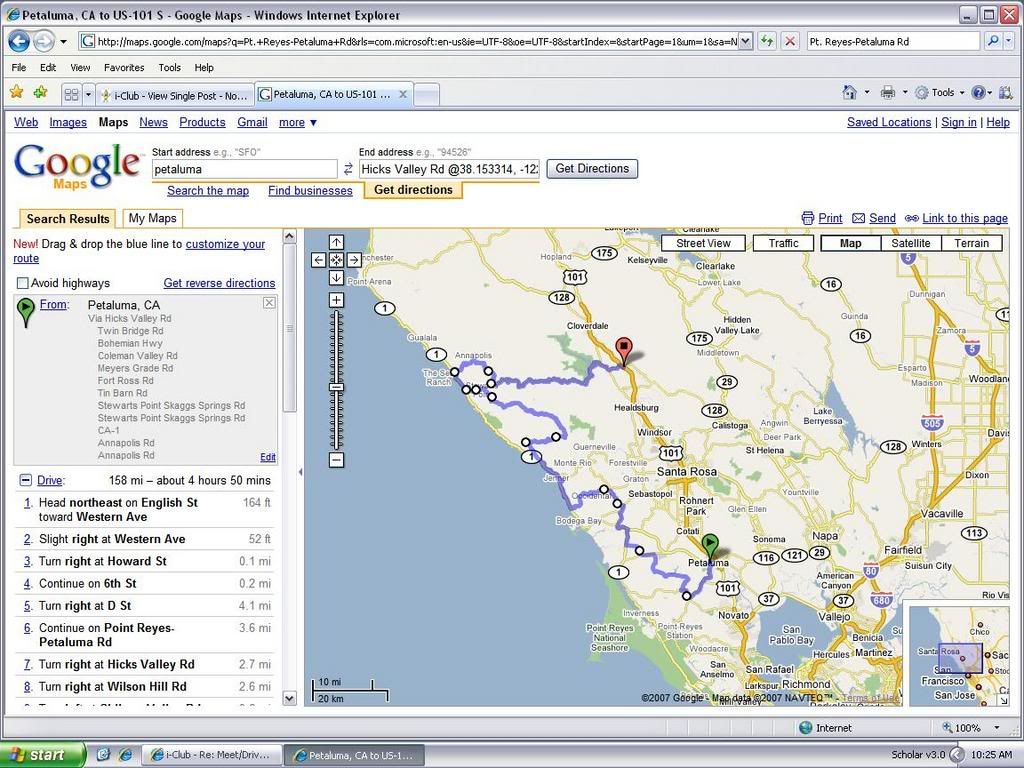Click the map zoom level slider handle
1024x768 pixels.
(336, 387)
